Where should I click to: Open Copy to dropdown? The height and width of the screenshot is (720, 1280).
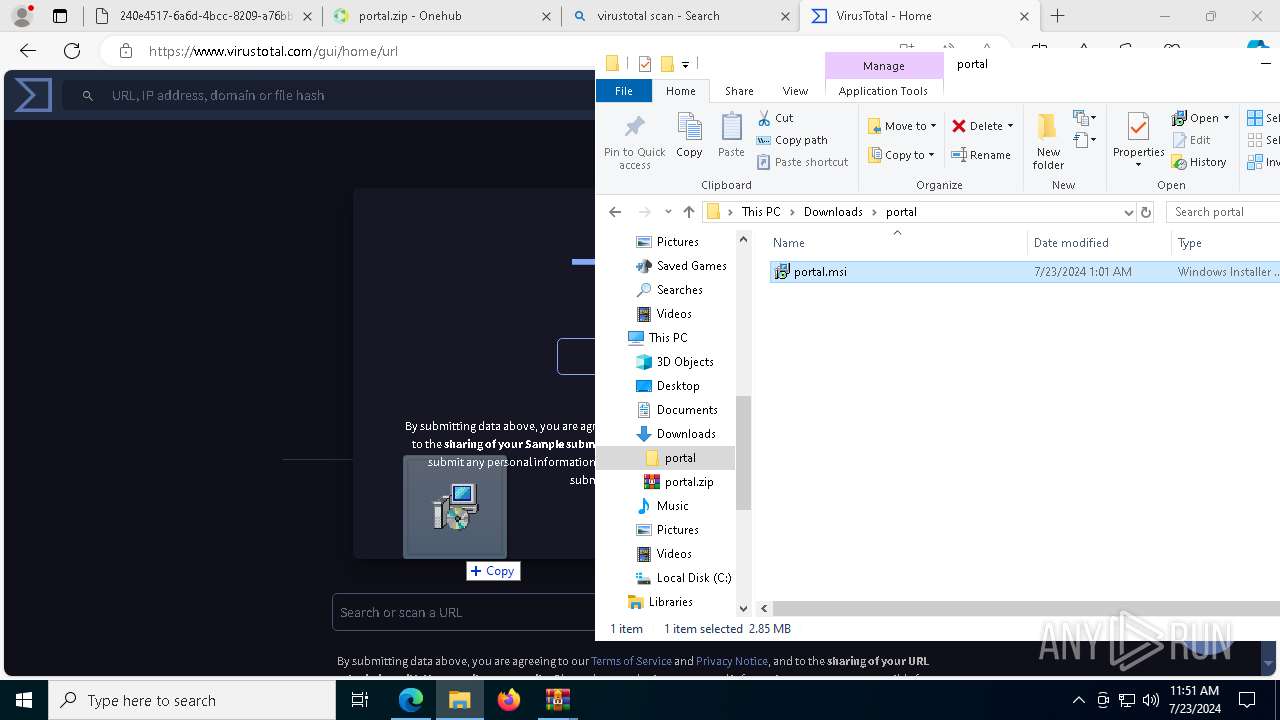tap(902, 155)
